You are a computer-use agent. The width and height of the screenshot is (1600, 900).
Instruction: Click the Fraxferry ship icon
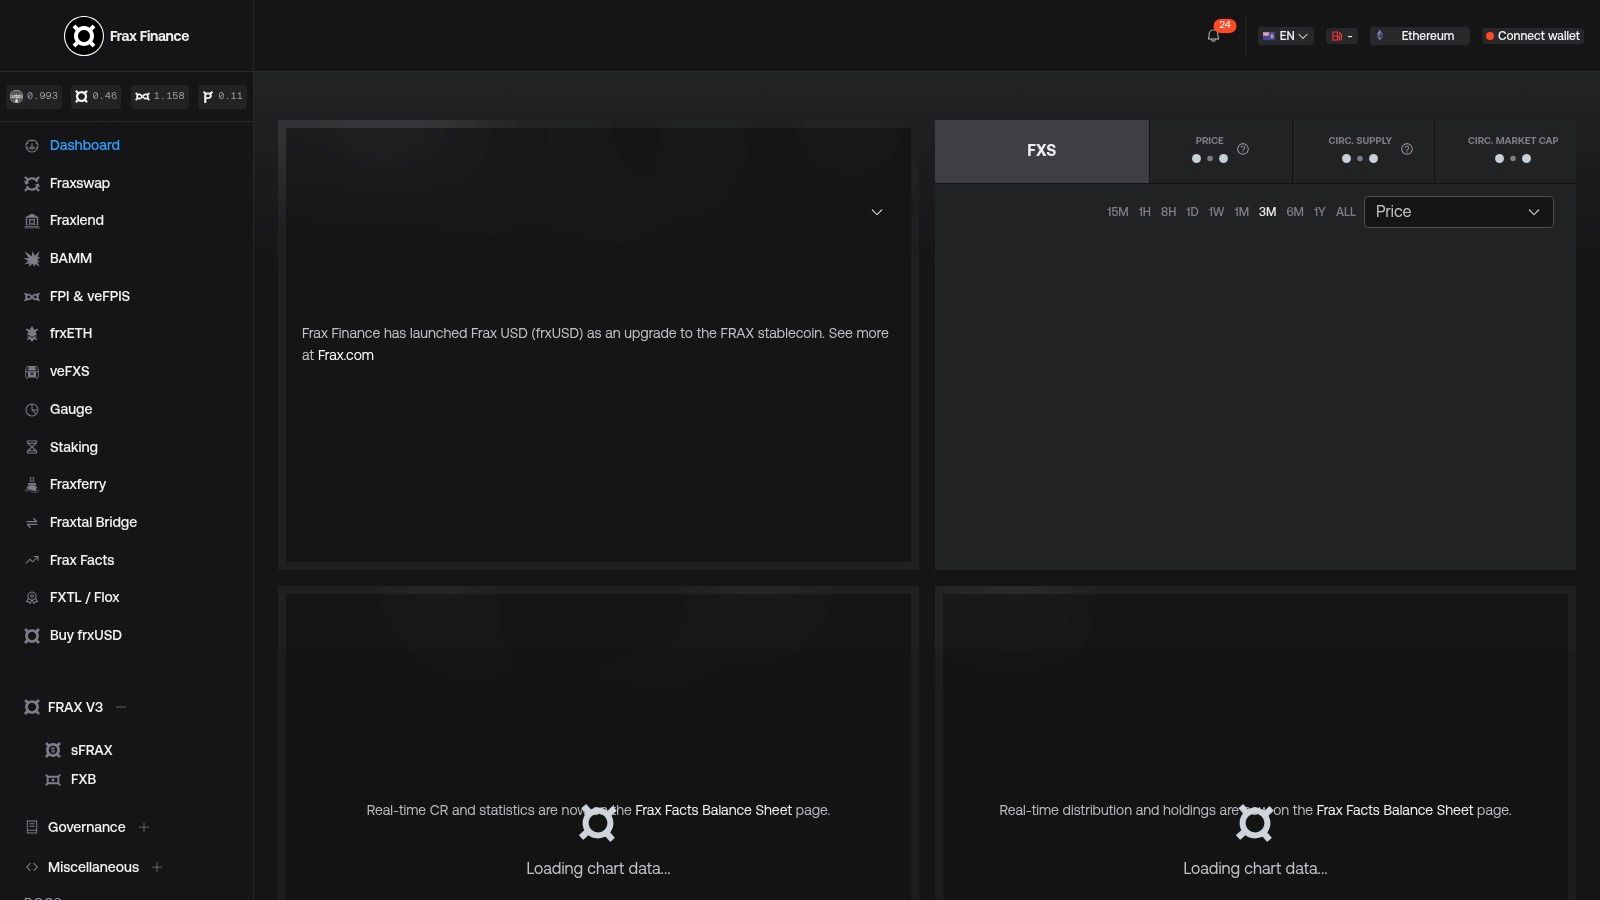[x=32, y=485]
